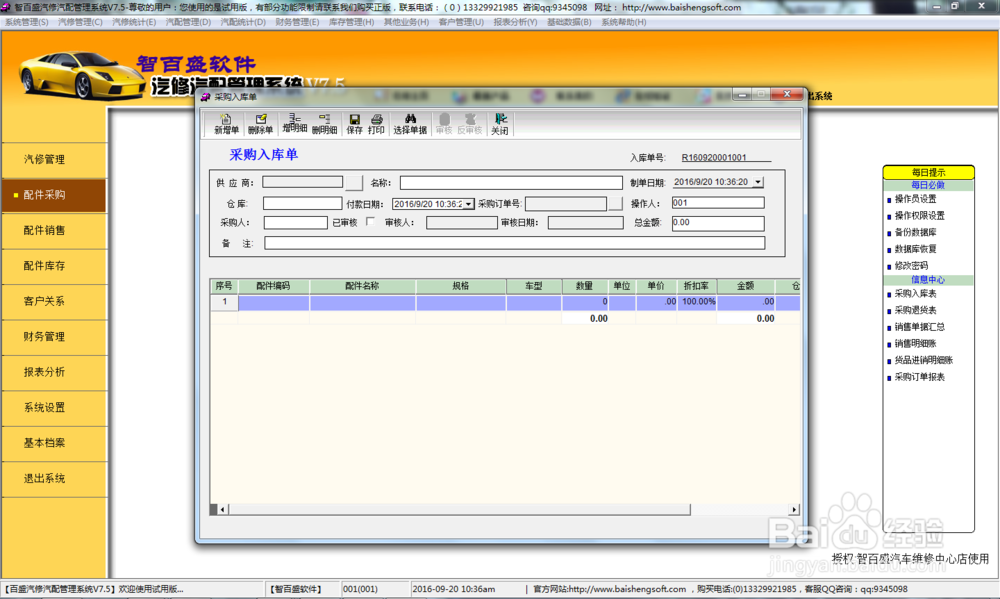Click the 增明细 (add detail line) icon
1000x599 pixels.
294,124
